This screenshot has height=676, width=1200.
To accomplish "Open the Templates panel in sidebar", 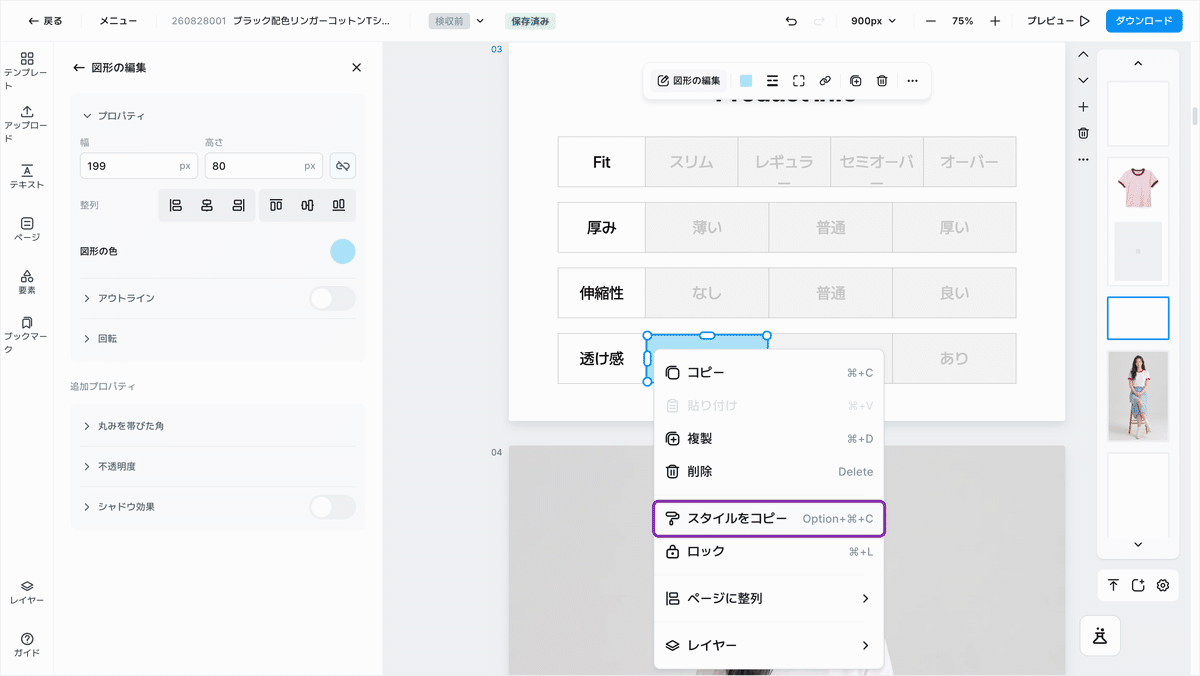I will click(27, 70).
